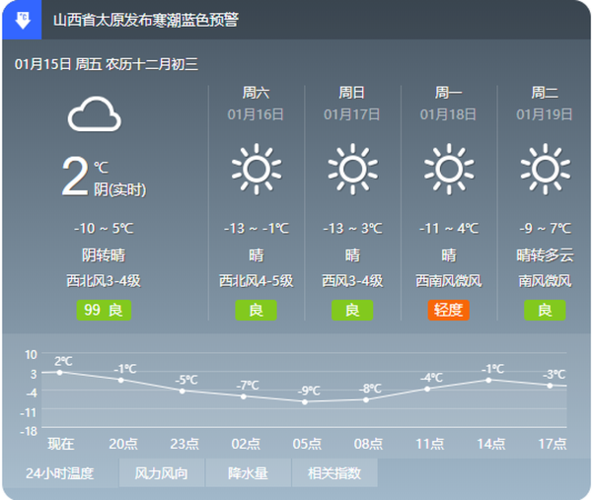Click the current temperature 2℃ reading

click(85, 176)
